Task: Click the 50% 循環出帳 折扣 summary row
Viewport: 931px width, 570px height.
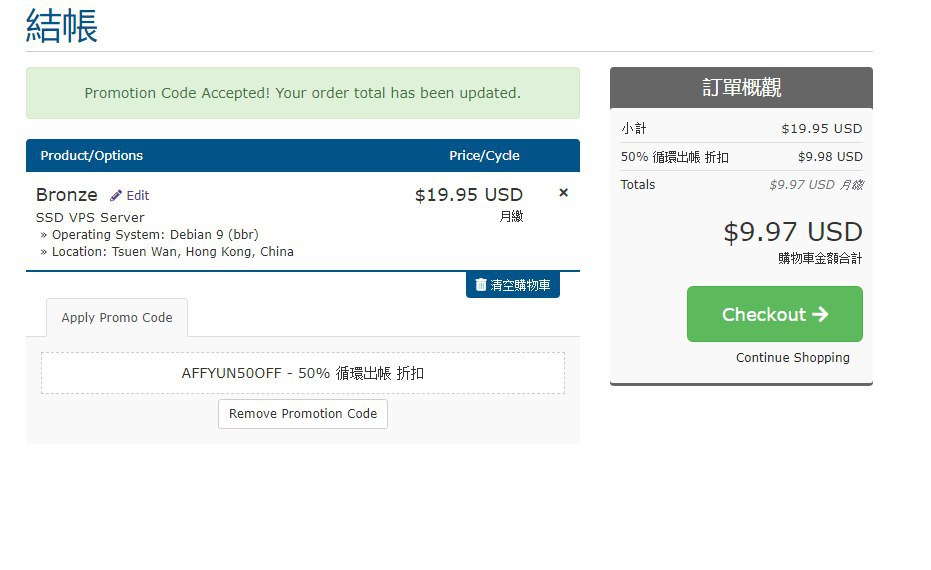Action: point(741,157)
